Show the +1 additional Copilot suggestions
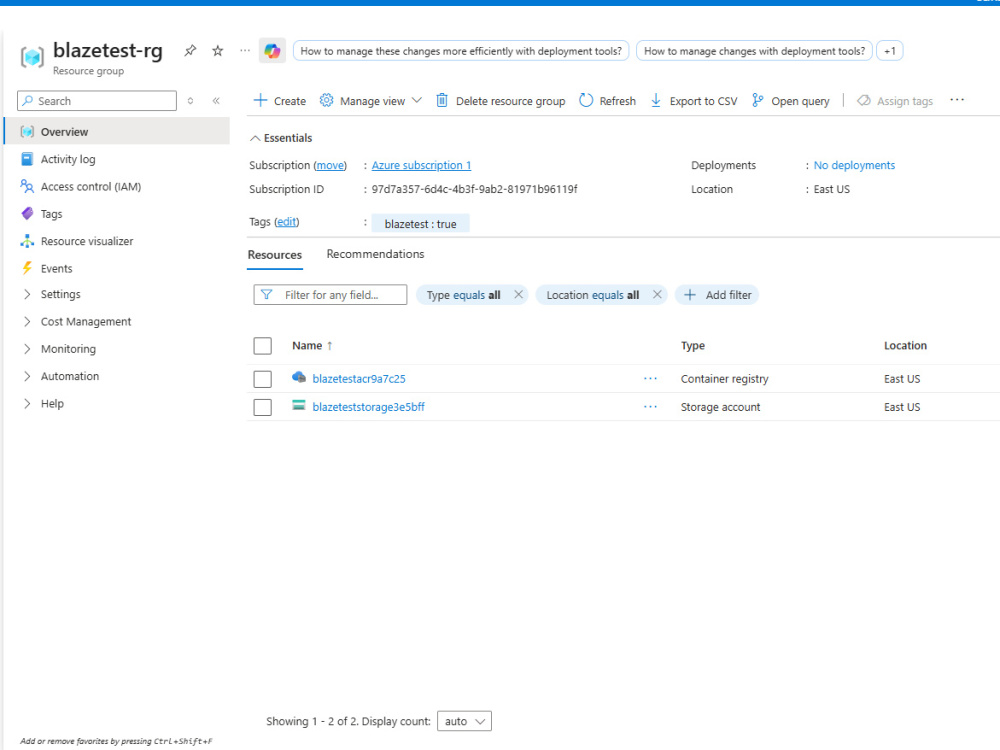This screenshot has width=1000, height=750. pos(890,51)
